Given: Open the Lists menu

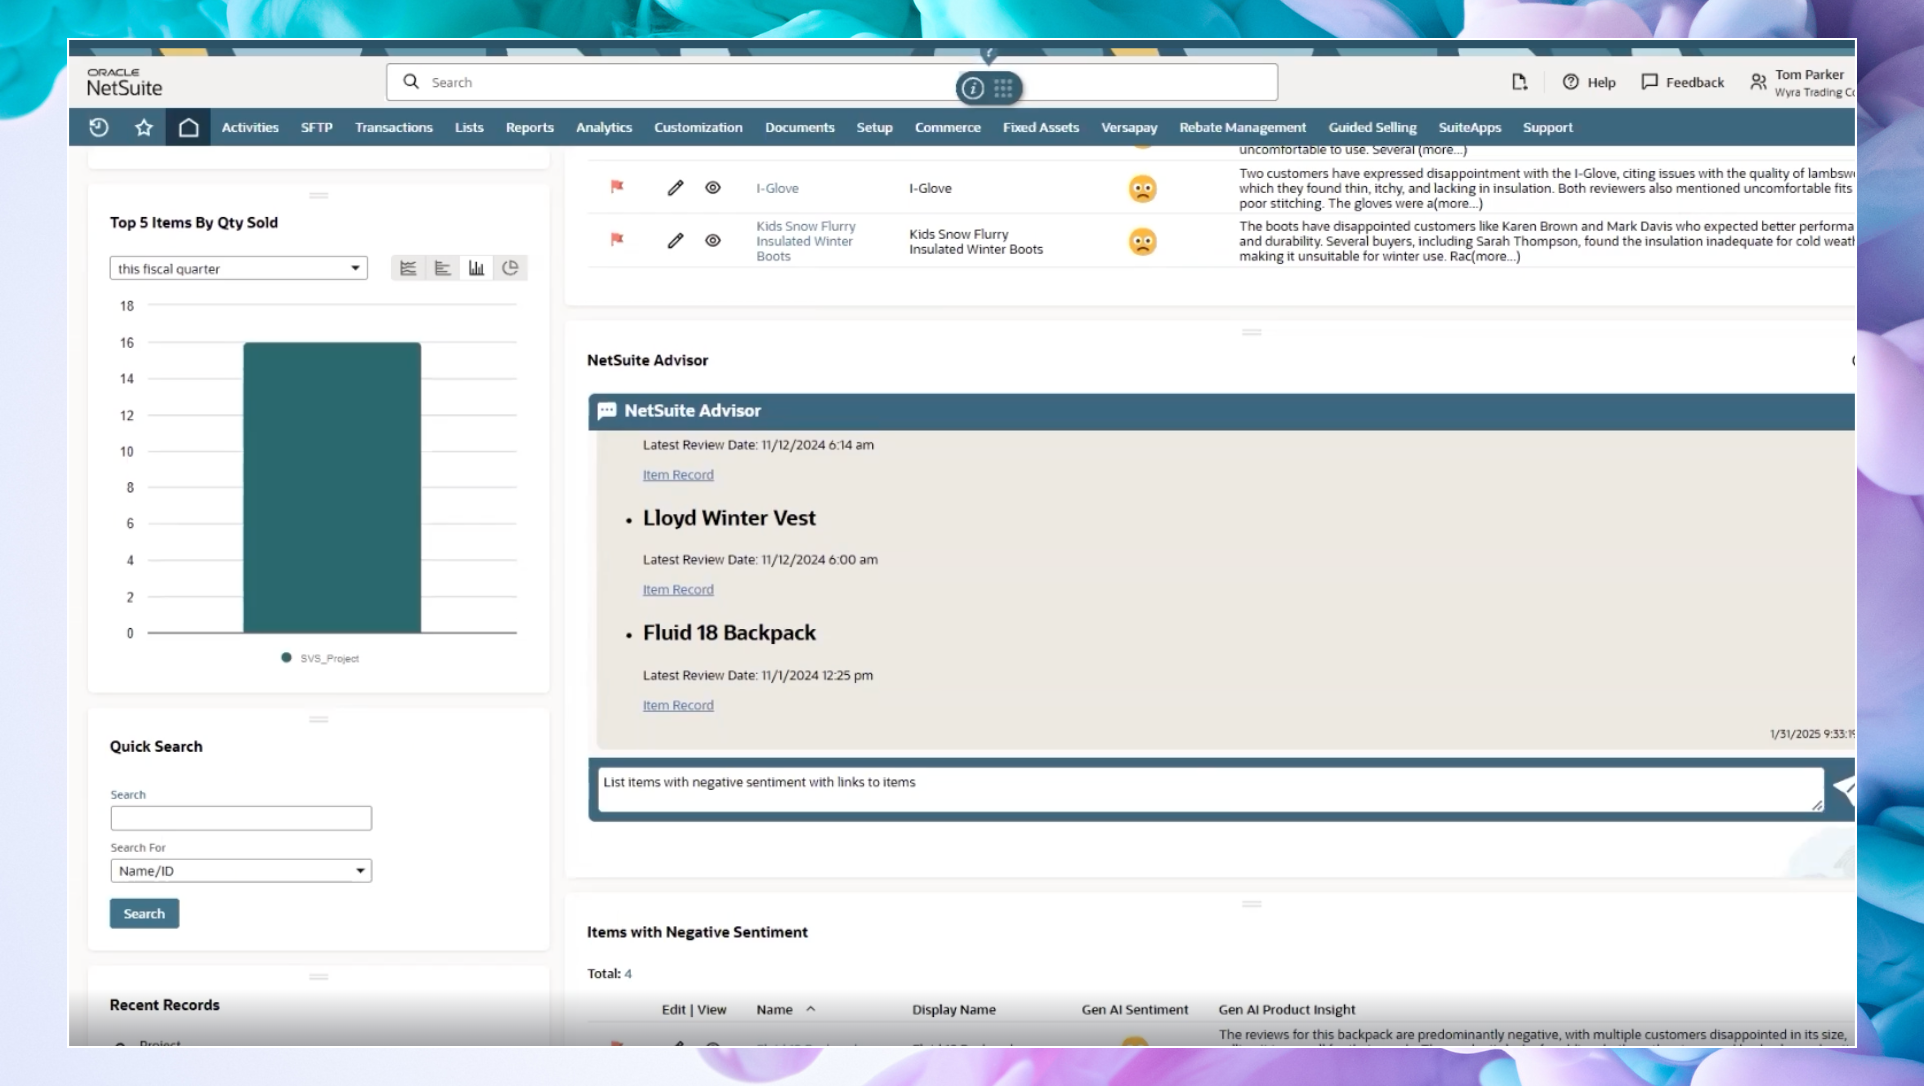Looking at the screenshot, I should 469,127.
